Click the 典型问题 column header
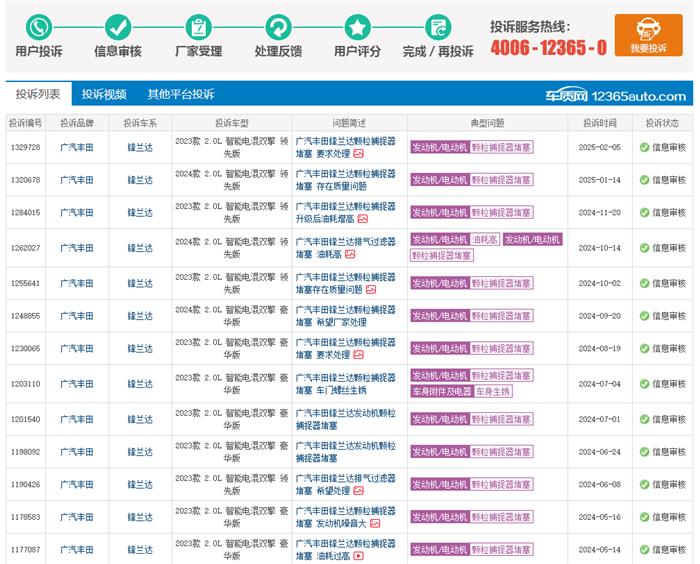Screen dimensions: 700x564 pyautogui.click(x=487, y=123)
